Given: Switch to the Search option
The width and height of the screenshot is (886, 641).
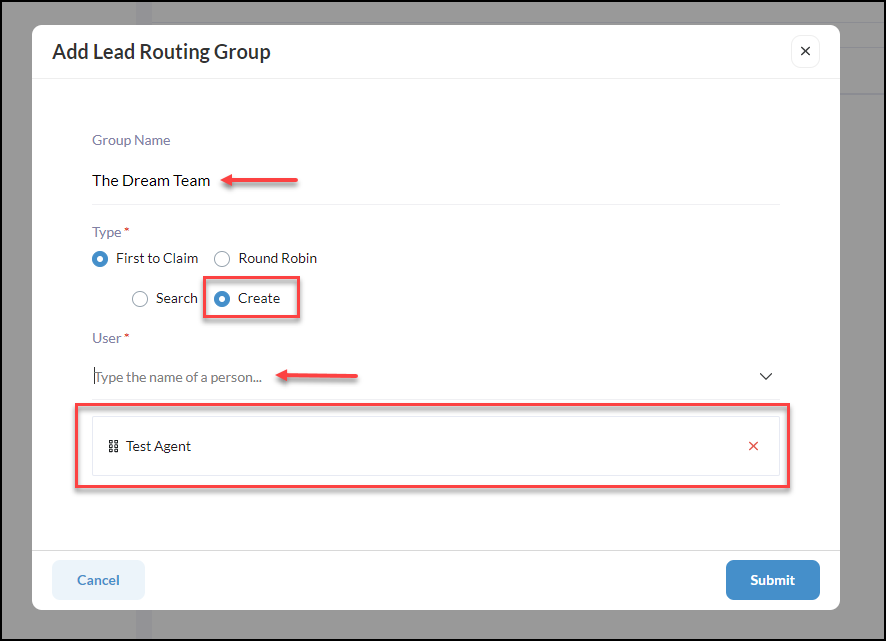Looking at the screenshot, I should [x=139, y=298].
